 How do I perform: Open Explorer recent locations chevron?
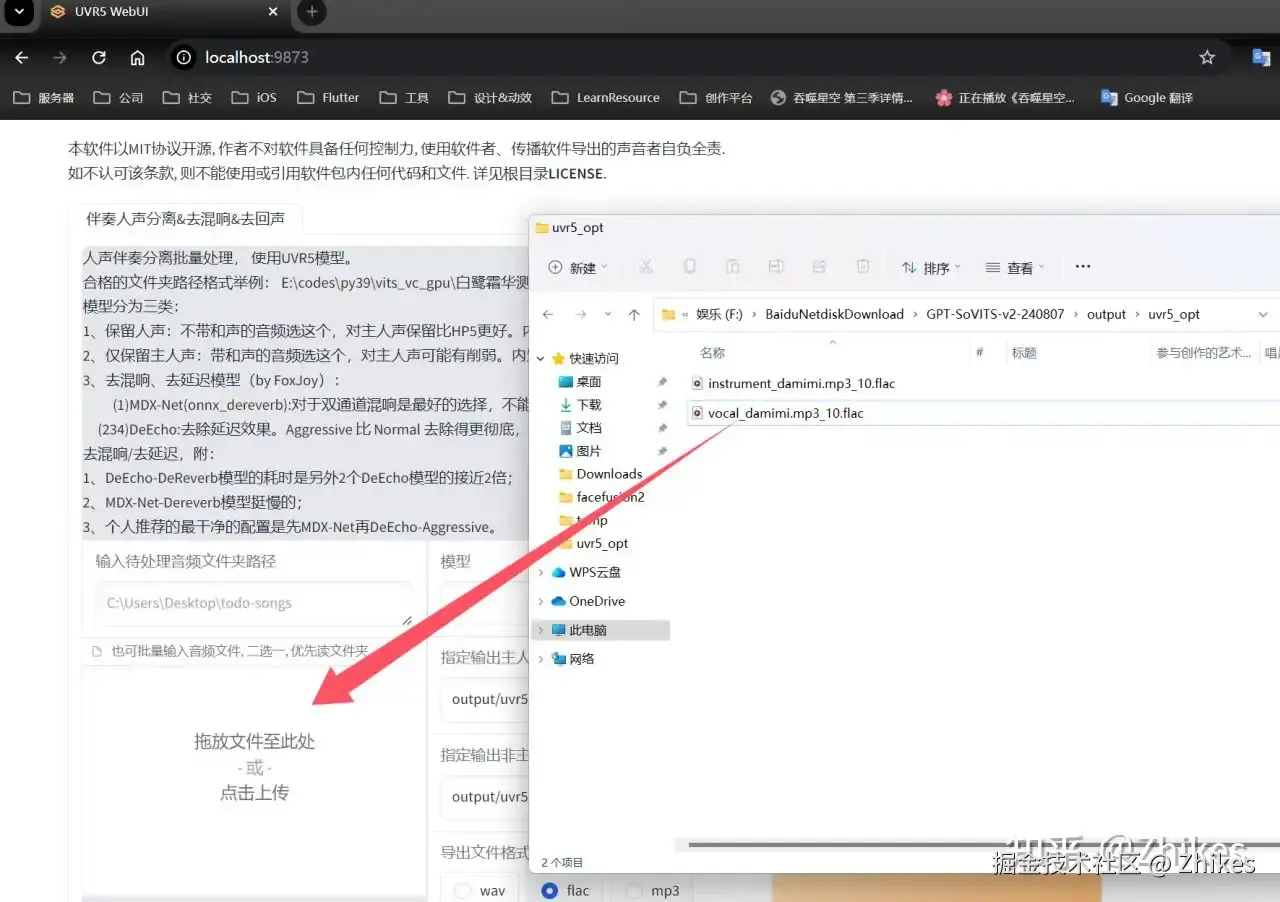[x=608, y=315]
